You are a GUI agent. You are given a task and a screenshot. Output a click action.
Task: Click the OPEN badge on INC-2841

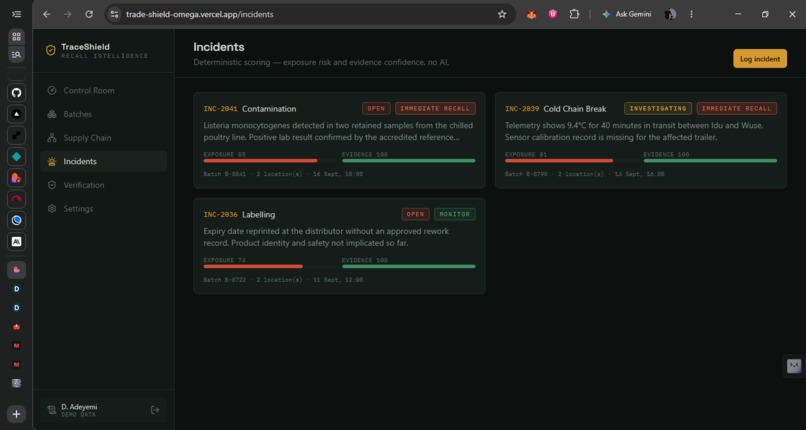tap(376, 108)
